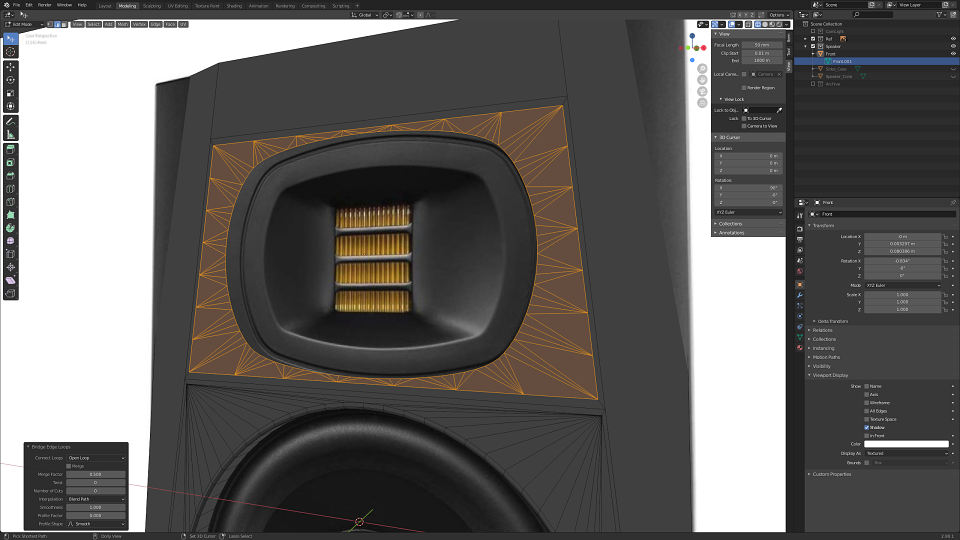Open the Object Data properties tab
The width and height of the screenshot is (960, 540).
[x=800, y=337]
